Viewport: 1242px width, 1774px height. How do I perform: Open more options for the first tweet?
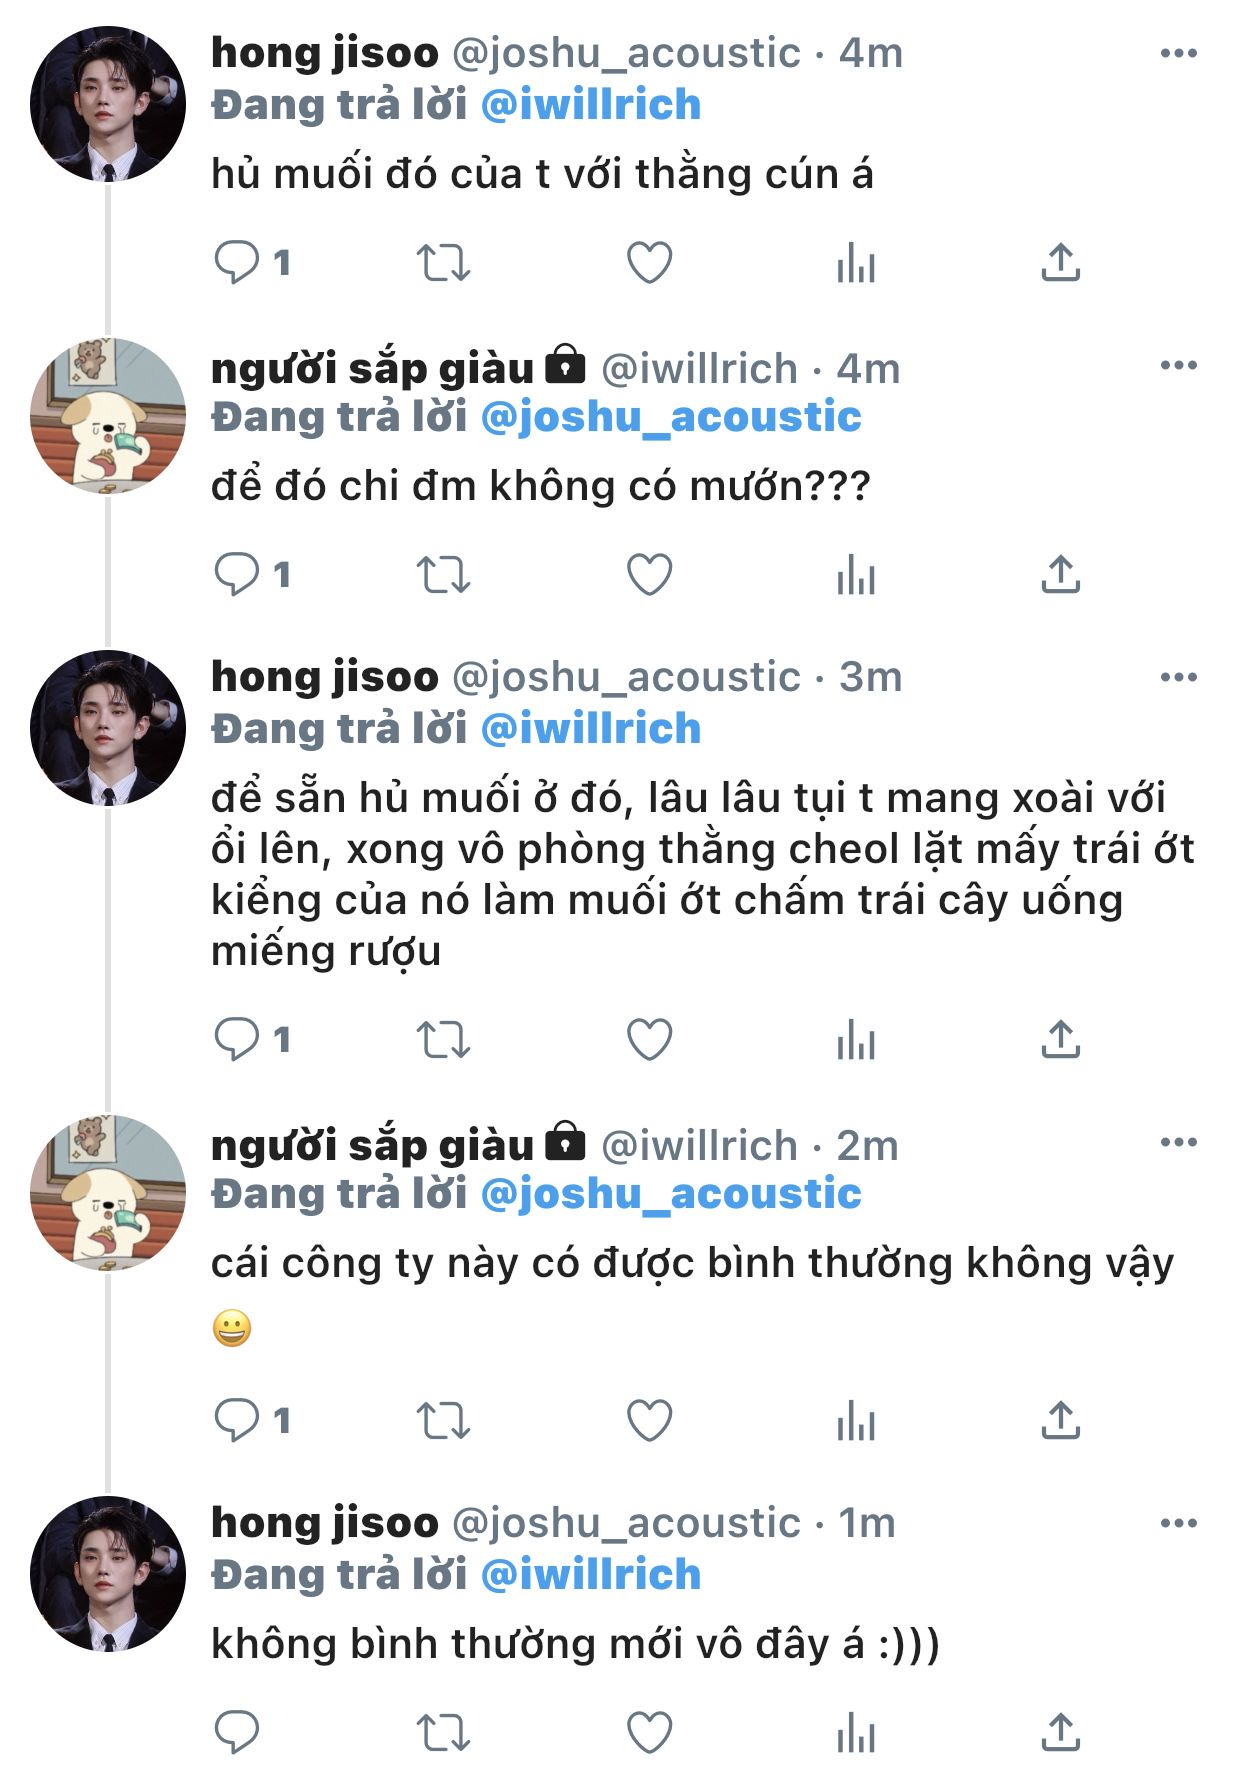click(1178, 54)
